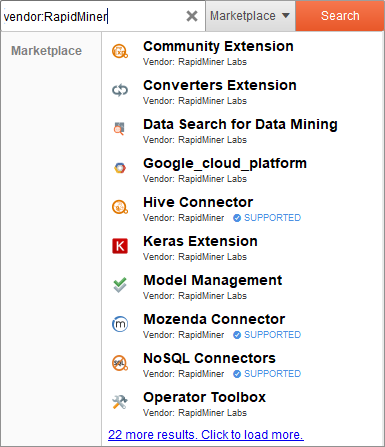
Task: Click the NoSQL Connectors icon
Action: pos(120,363)
